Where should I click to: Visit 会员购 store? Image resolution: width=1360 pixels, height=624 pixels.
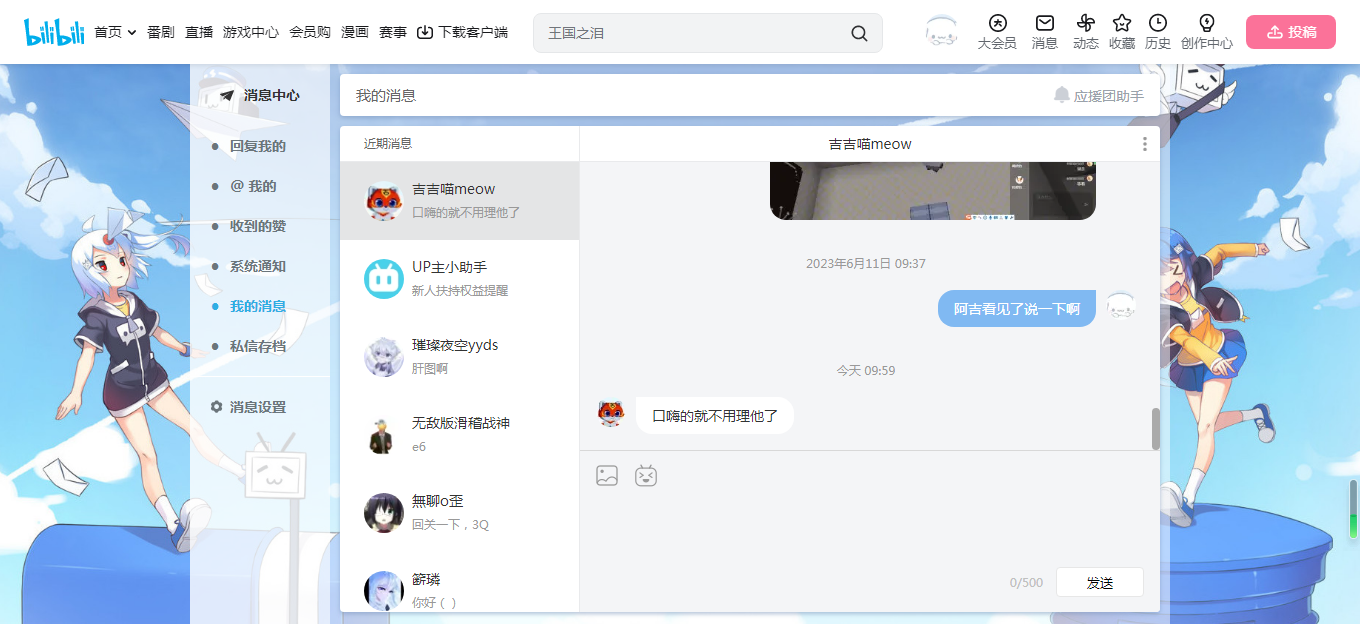[x=310, y=32]
